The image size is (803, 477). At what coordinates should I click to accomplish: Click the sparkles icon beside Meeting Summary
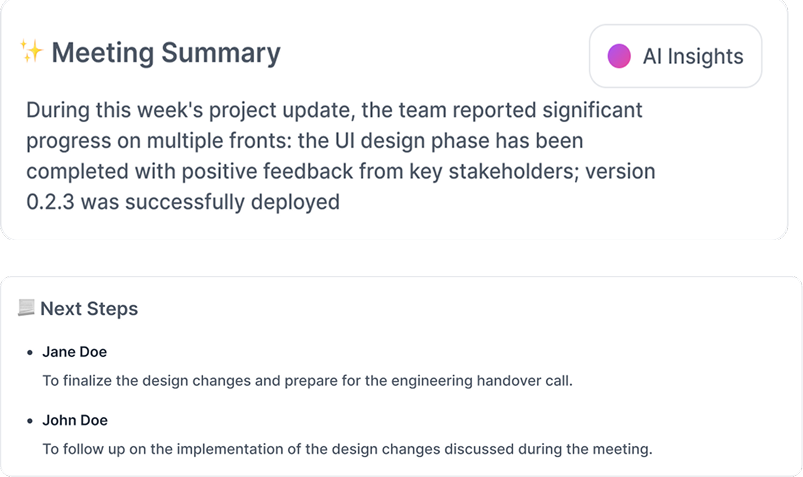coord(31,51)
